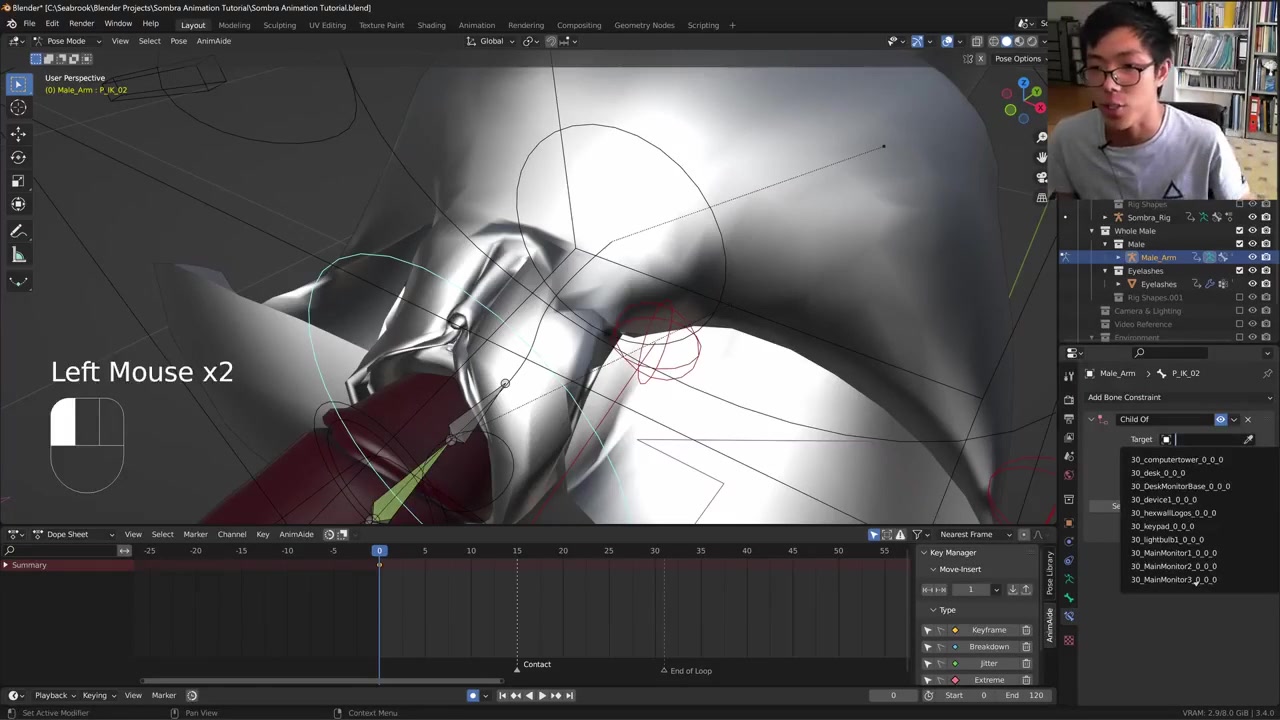Pick the Annotate tool
The width and height of the screenshot is (1280, 720).
[18, 231]
